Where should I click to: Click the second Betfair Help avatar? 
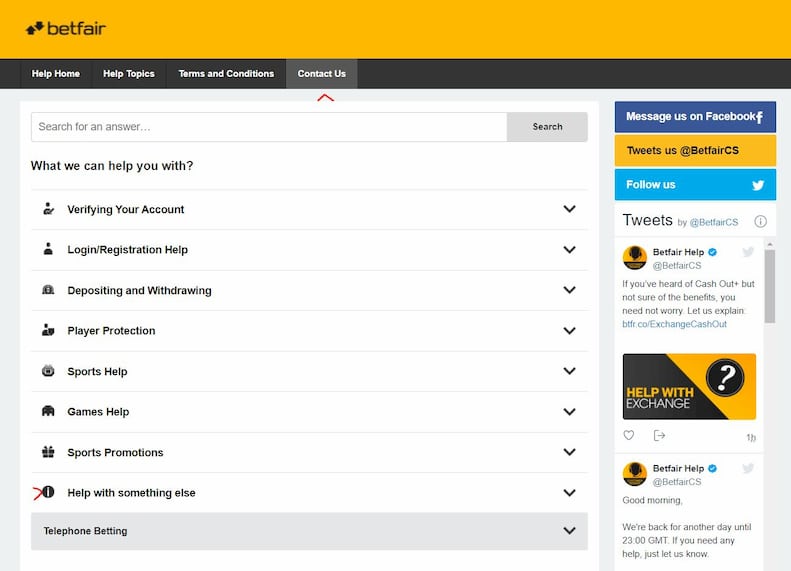635,474
